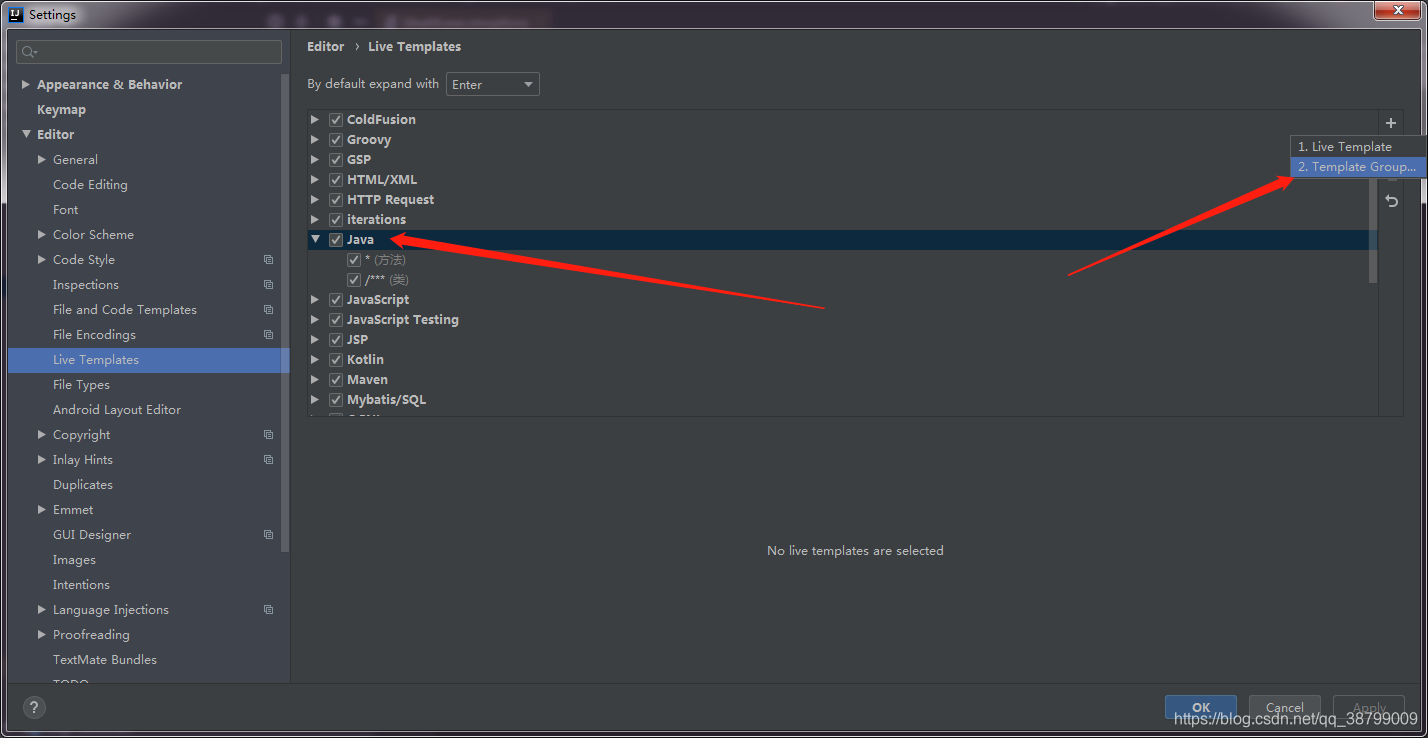Toggle the GSP group checkbox

click(x=336, y=160)
